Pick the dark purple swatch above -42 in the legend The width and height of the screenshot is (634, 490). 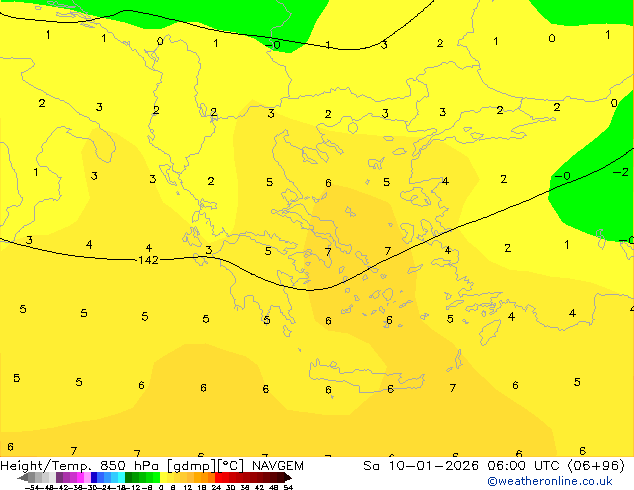click(x=59, y=477)
